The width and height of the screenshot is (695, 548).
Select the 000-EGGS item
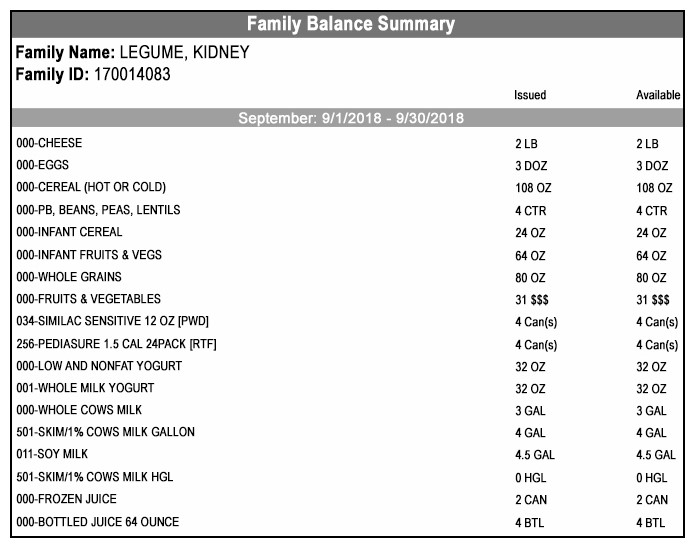click(x=42, y=165)
